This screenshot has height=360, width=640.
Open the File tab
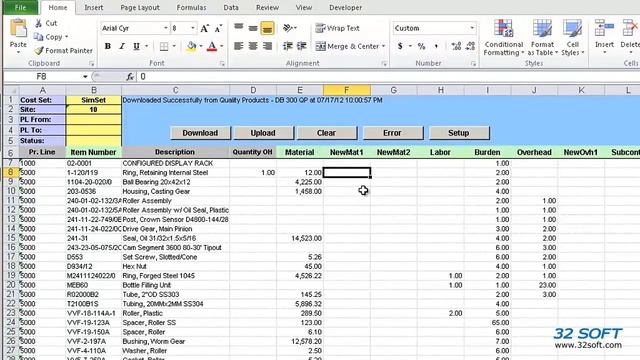click(x=20, y=7)
